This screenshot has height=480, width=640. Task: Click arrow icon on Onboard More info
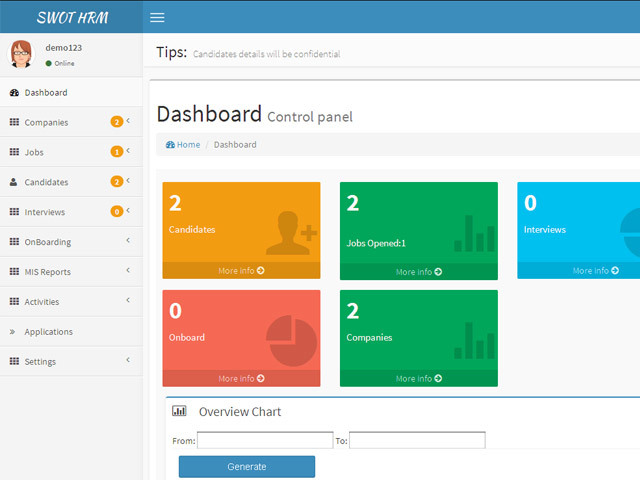(261, 378)
